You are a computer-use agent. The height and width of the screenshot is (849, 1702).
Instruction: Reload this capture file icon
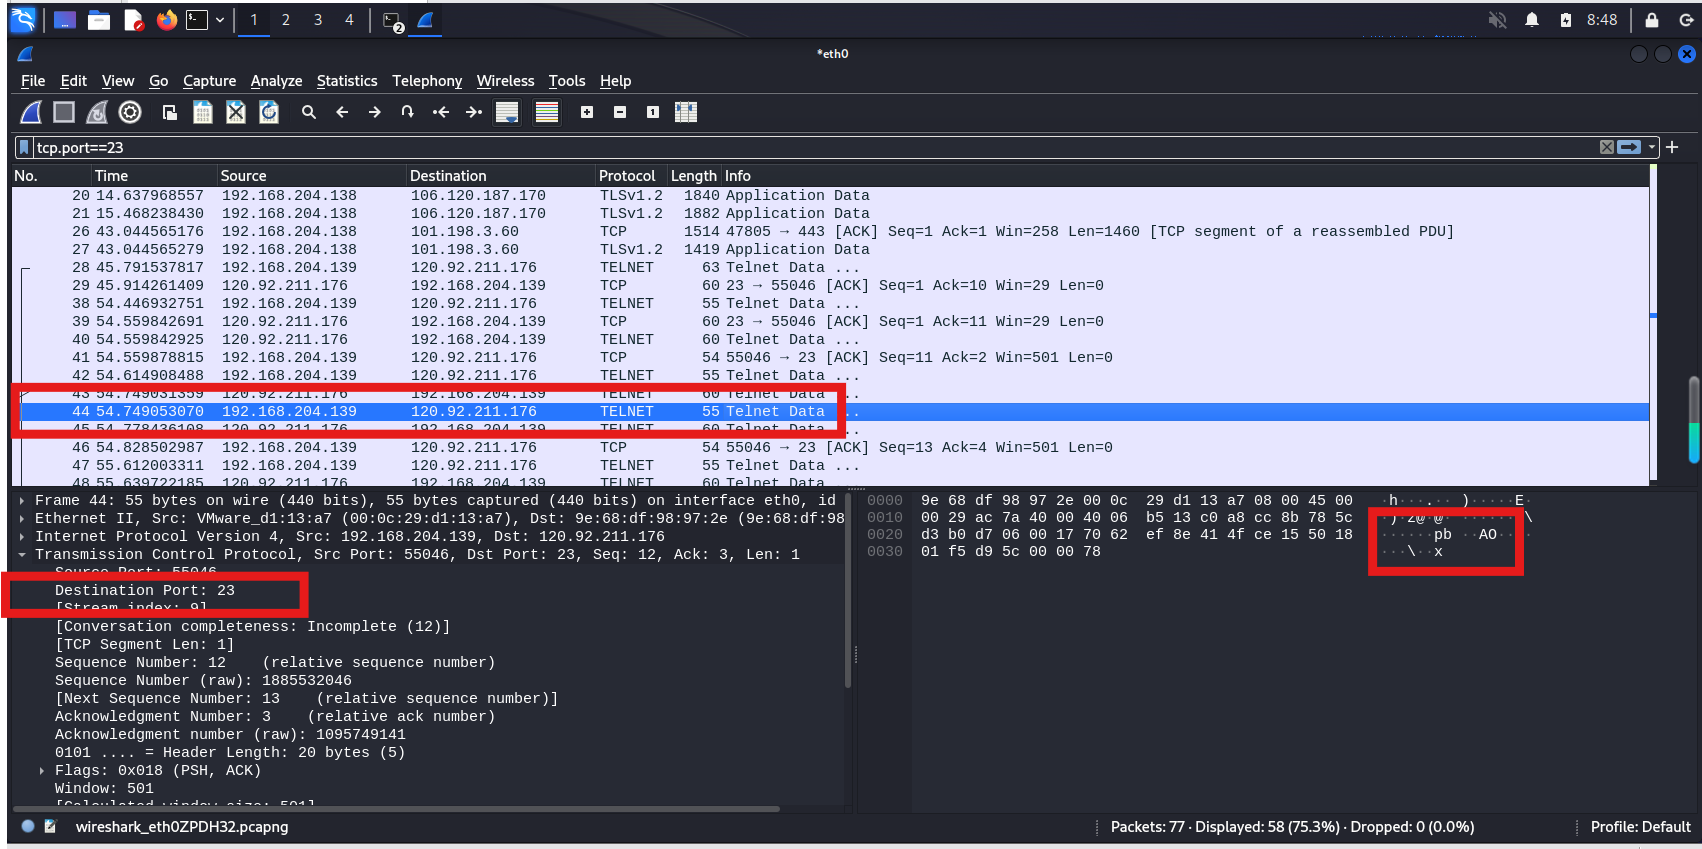pyautogui.click(x=269, y=112)
